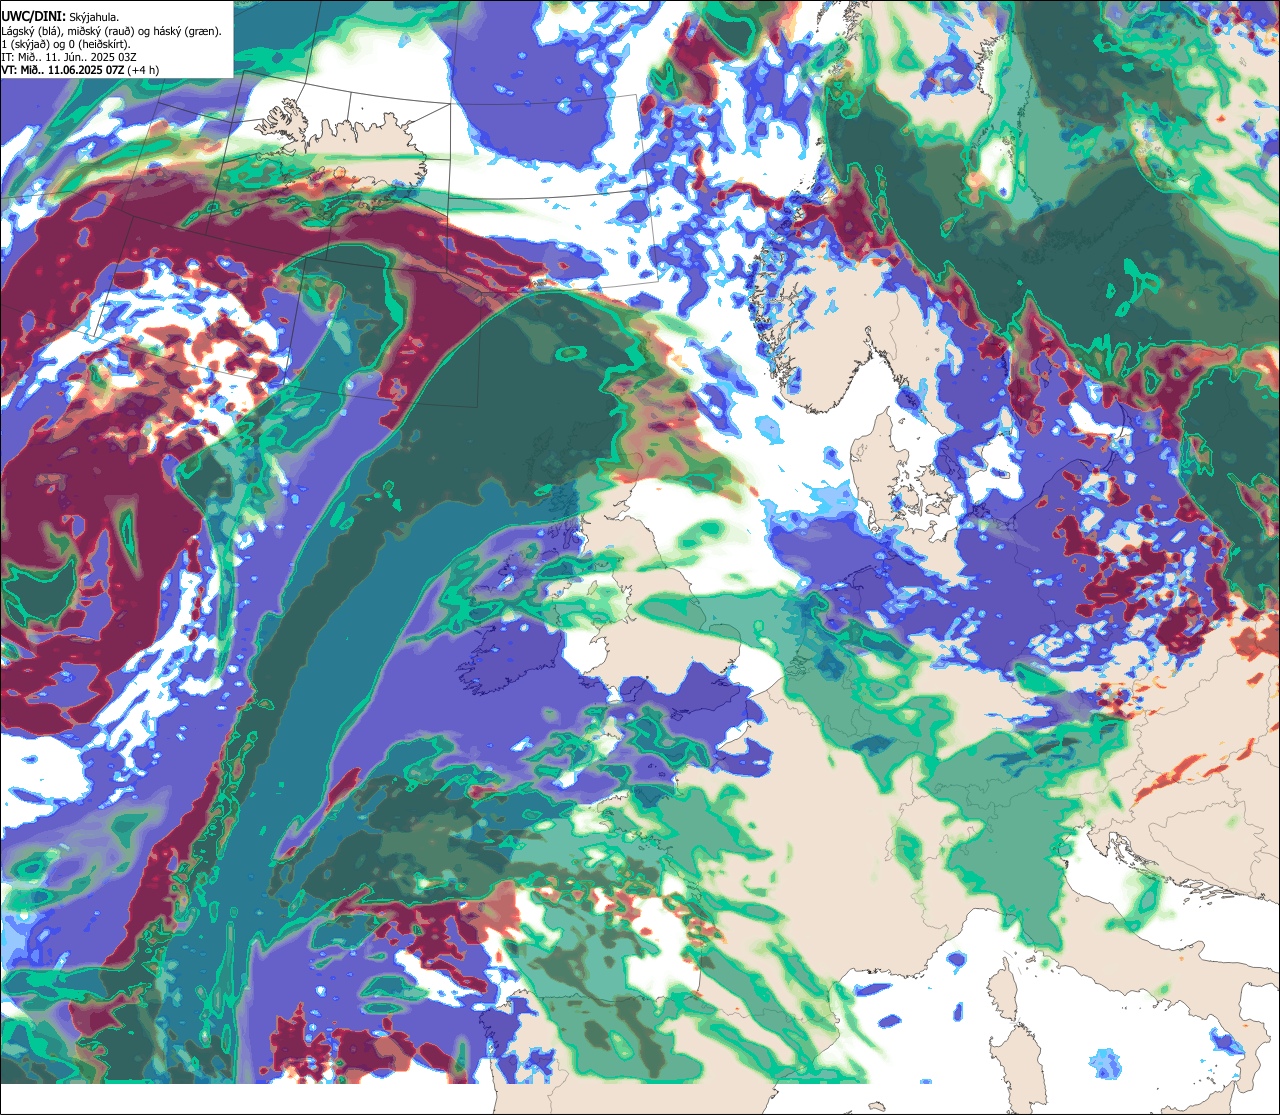Click the "UWC/DINI: Skýjahula." title text
The width and height of the screenshot is (1280, 1115).
coord(60,17)
